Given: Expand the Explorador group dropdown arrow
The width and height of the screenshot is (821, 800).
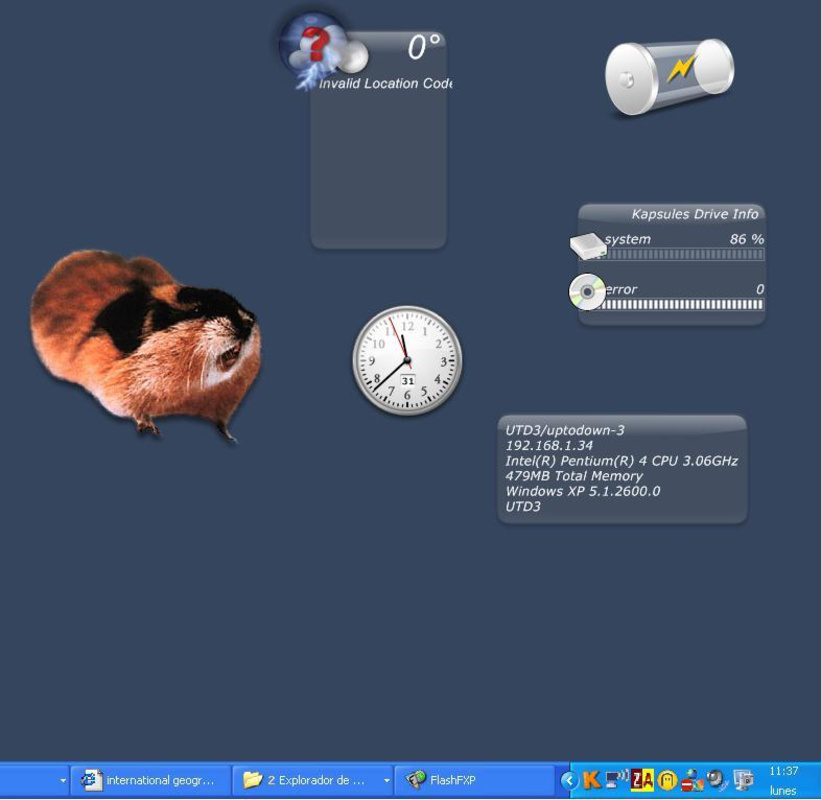Looking at the screenshot, I should click(386, 781).
